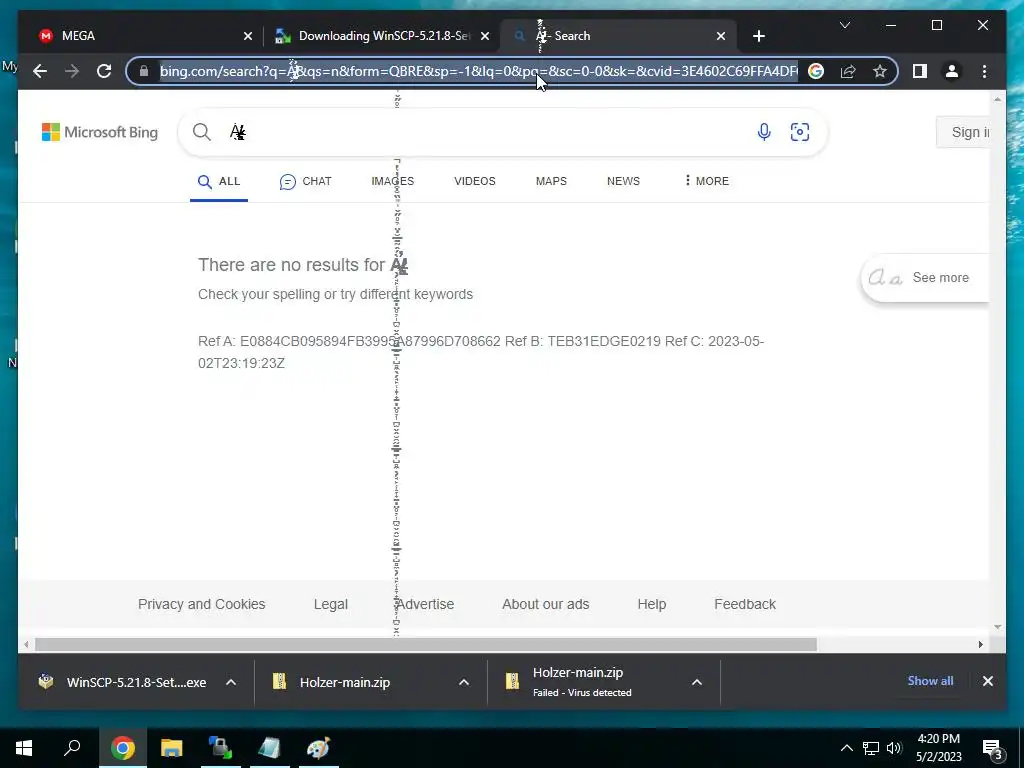Open the Privacy and Cookies link
Screen dimensions: 1024x768
(x=201, y=604)
